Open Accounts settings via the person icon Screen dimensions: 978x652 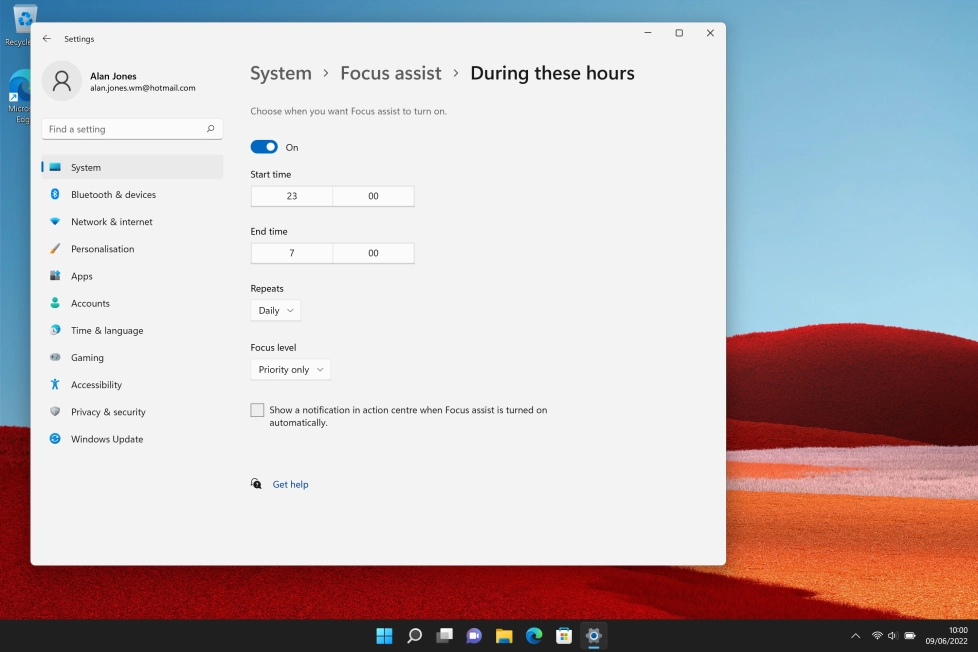tap(55, 303)
